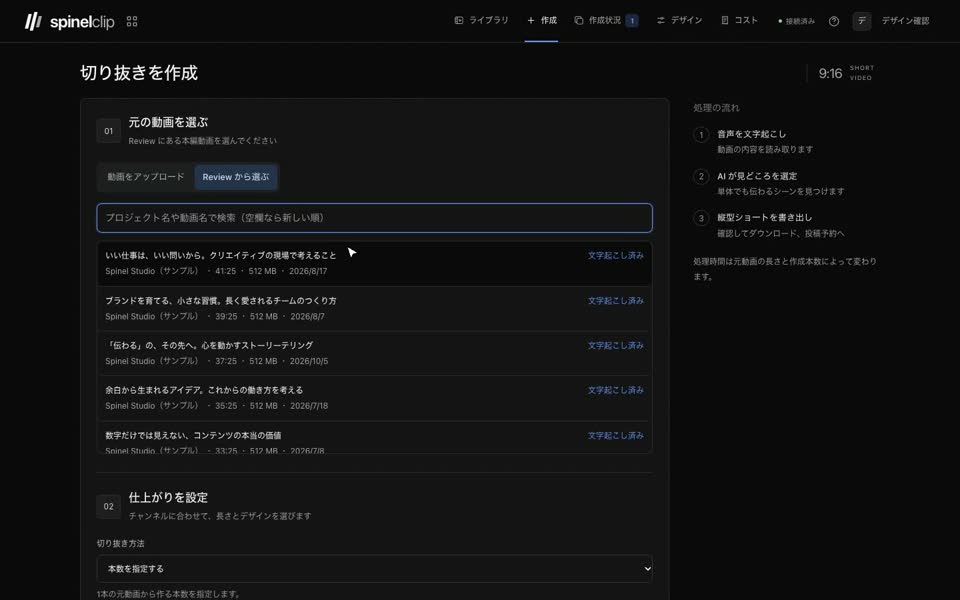Click the 作成状況 count badge showing 1
The image size is (960, 600).
(632, 21)
